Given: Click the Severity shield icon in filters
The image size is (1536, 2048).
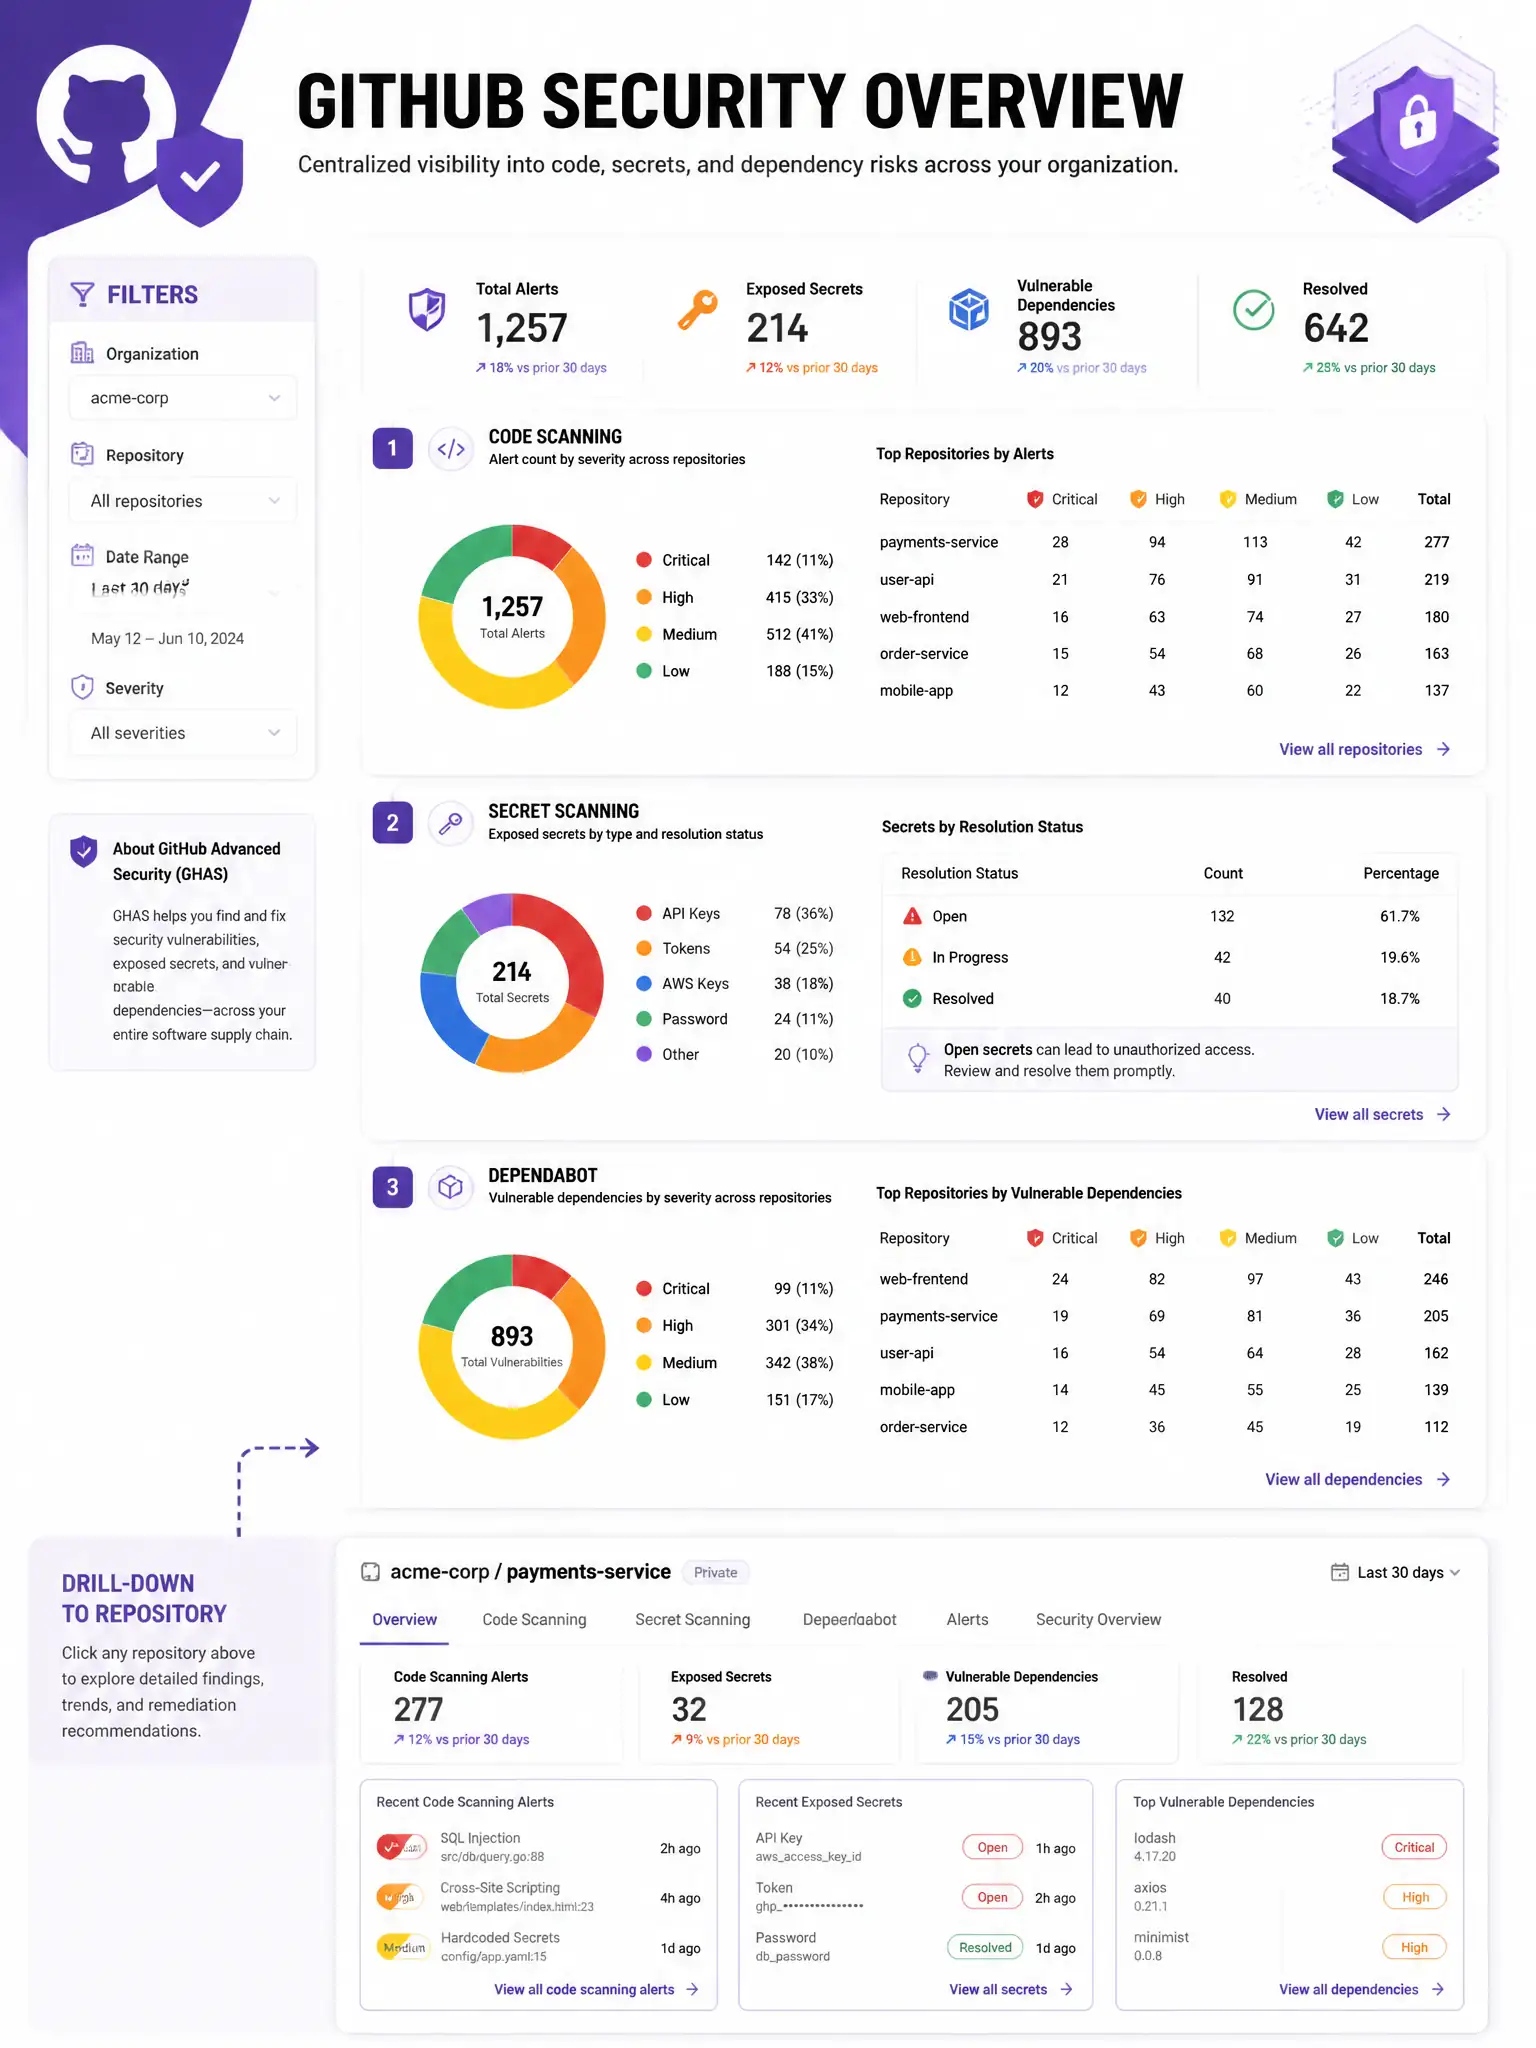Looking at the screenshot, I should [x=82, y=687].
